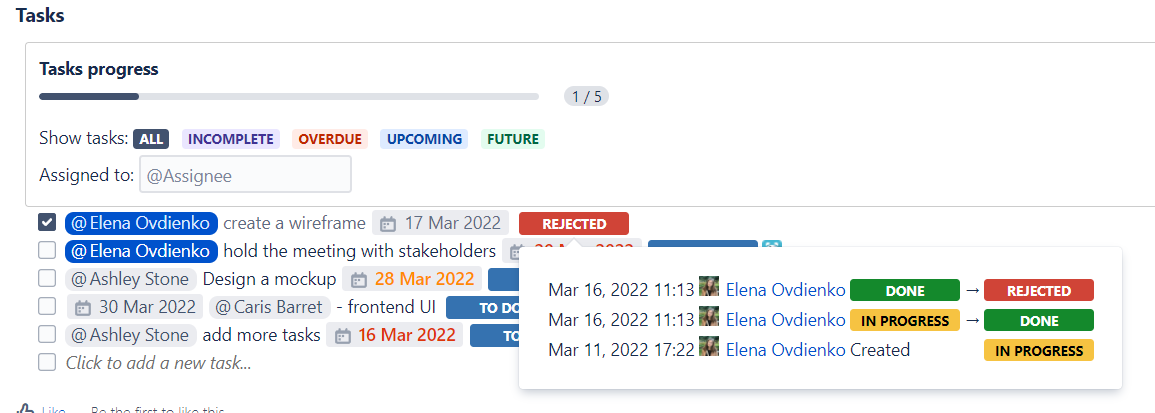1155x413 pixels.
Task: Open the REJECTED status on the wireframe task
Action: [574, 224]
